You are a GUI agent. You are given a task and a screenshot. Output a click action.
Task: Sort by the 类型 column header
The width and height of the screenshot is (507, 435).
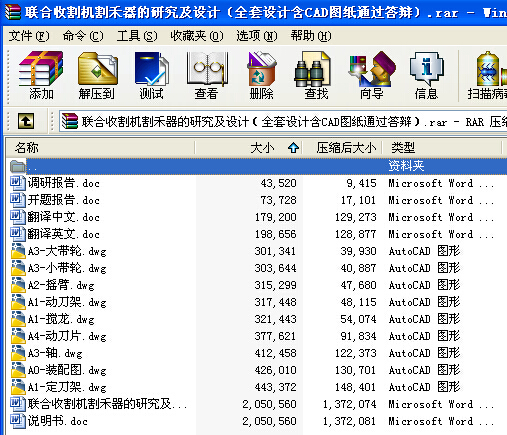442,147
